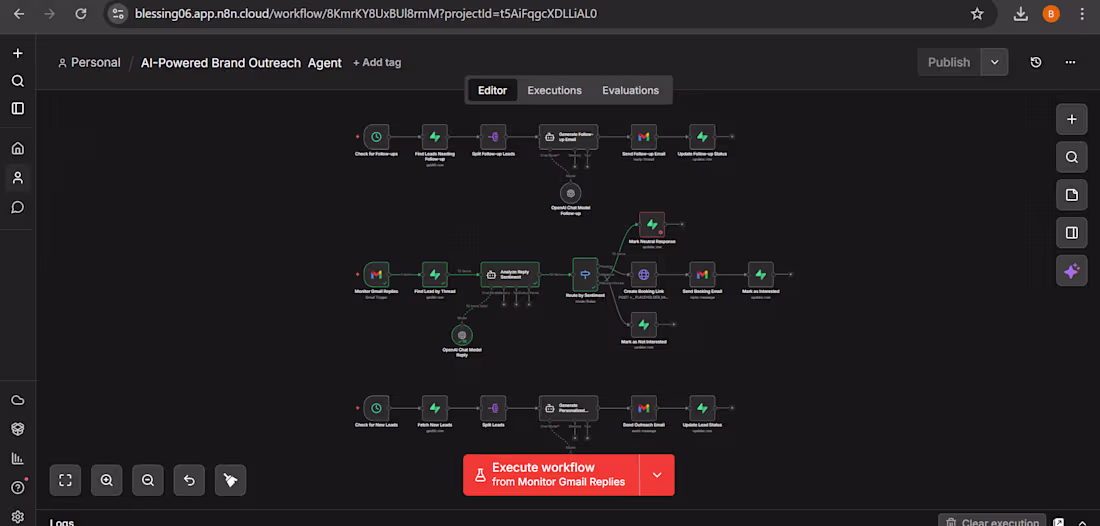
Task: Open the Mark Neutral Response node
Action: coord(652,224)
